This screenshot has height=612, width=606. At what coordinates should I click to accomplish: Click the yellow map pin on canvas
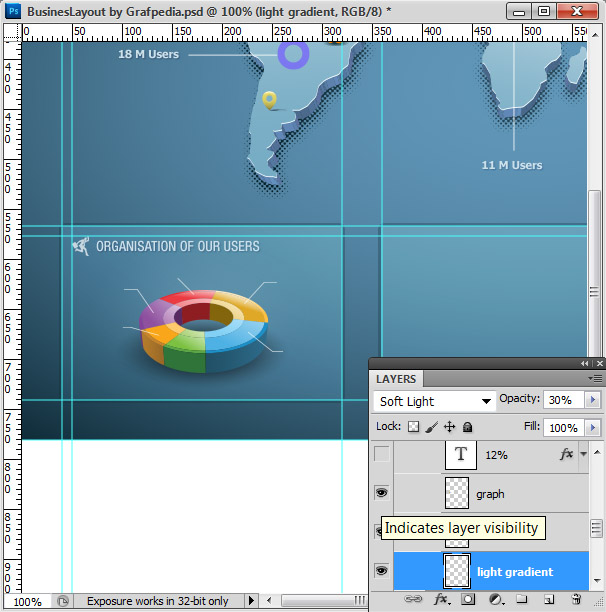270,100
